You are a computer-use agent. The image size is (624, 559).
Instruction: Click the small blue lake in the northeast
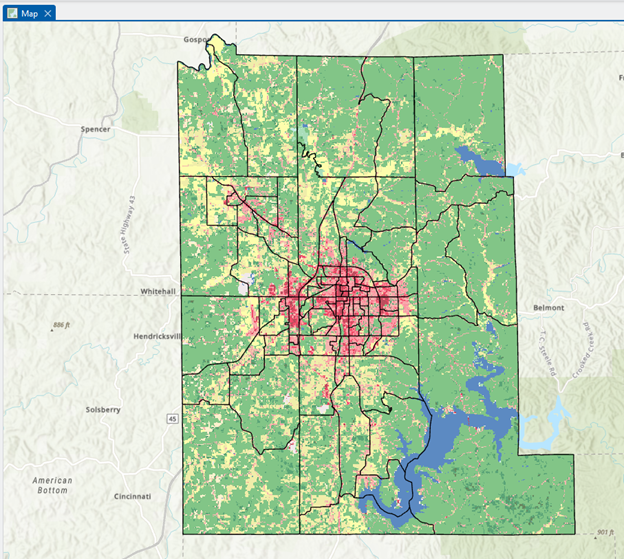coord(477,159)
